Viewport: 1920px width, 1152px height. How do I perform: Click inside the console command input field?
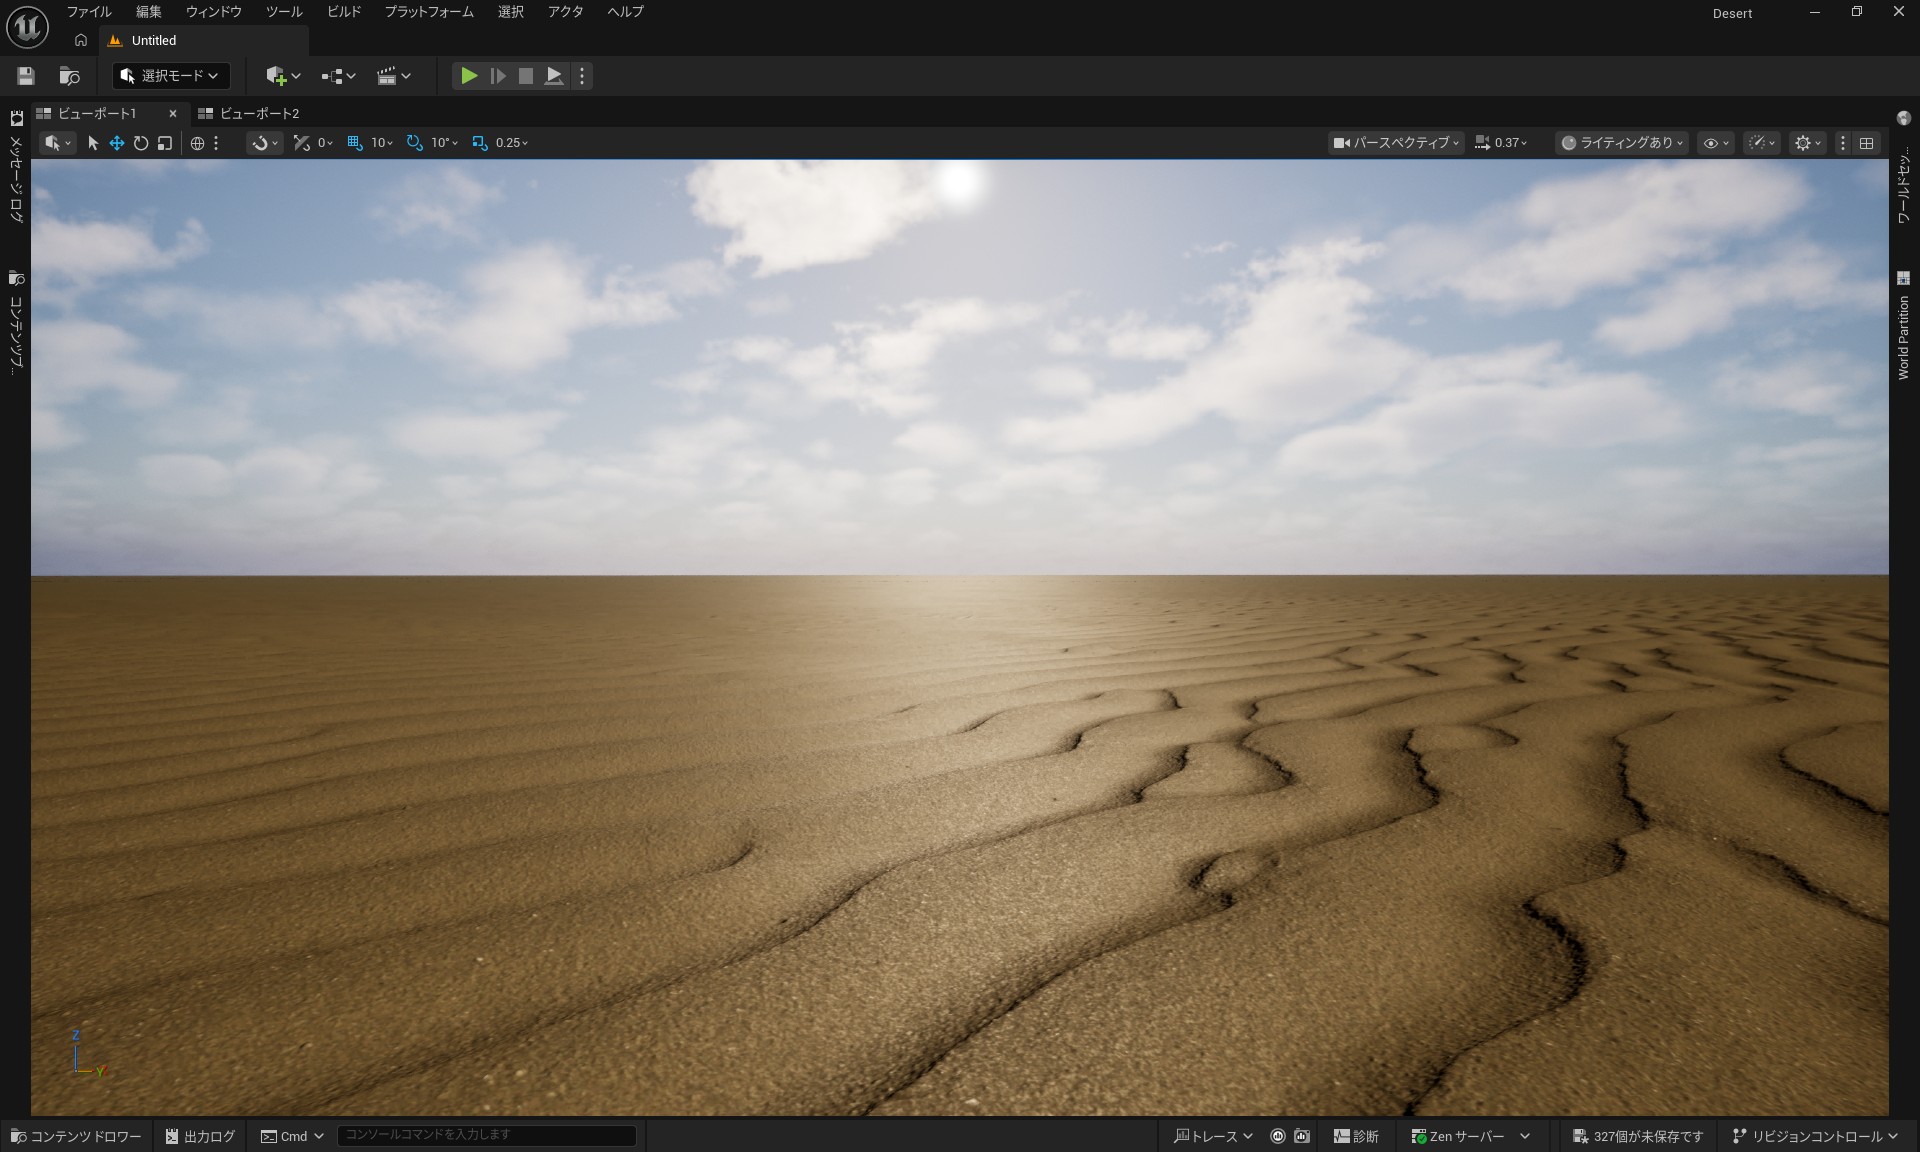tap(487, 1135)
